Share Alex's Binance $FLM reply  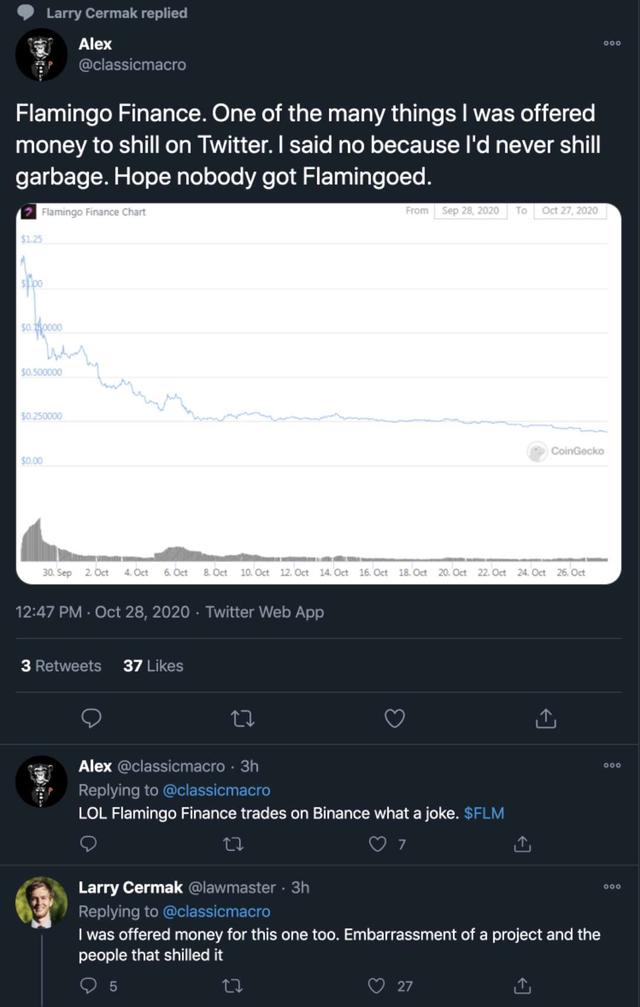(x=521, y=844)
